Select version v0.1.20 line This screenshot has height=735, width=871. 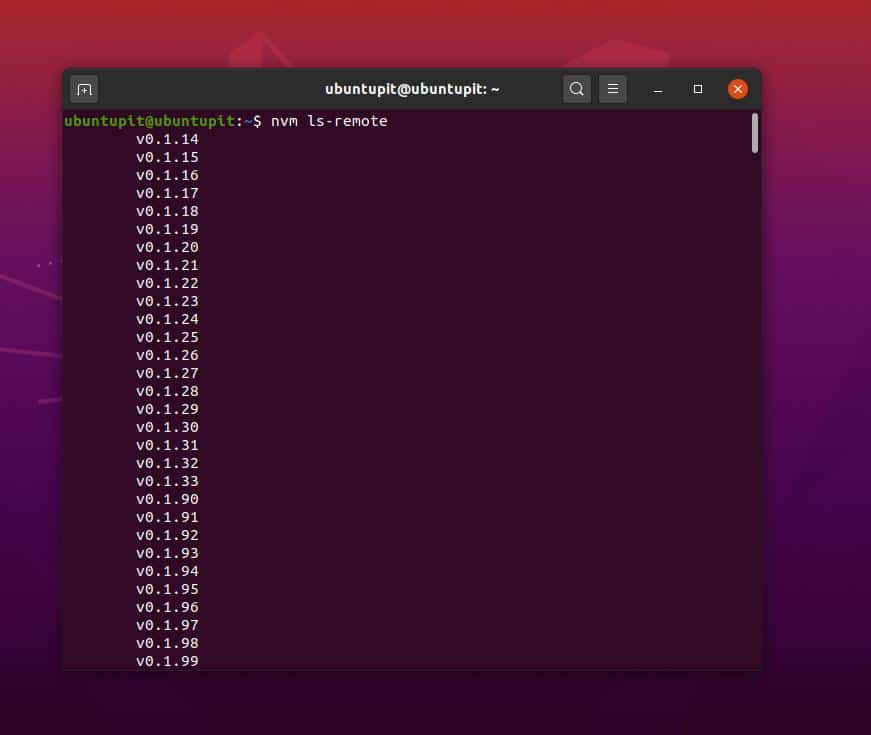167,247
